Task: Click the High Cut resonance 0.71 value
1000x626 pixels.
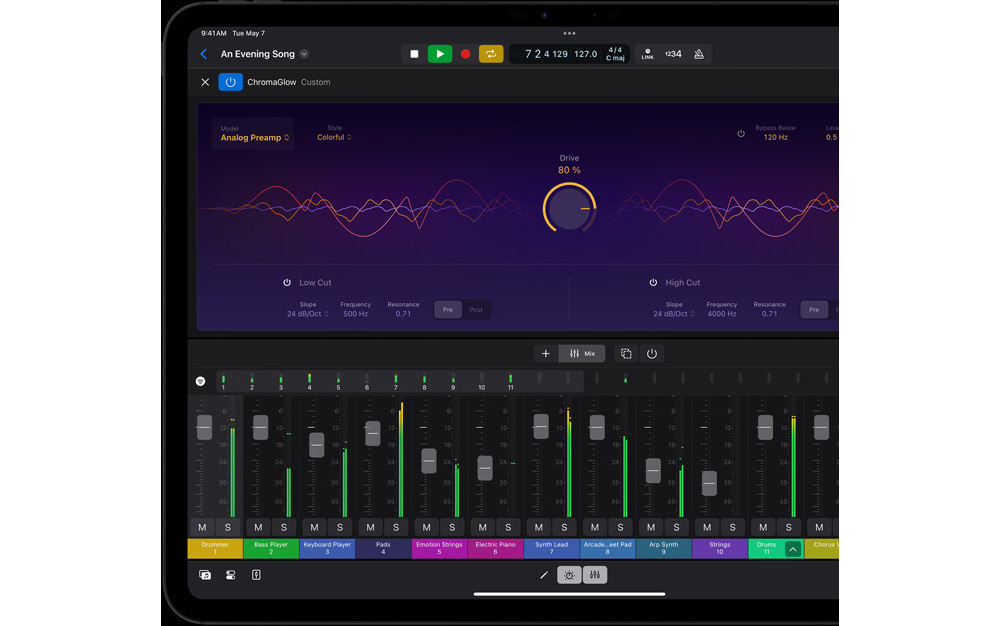Action: coord(769,314)
